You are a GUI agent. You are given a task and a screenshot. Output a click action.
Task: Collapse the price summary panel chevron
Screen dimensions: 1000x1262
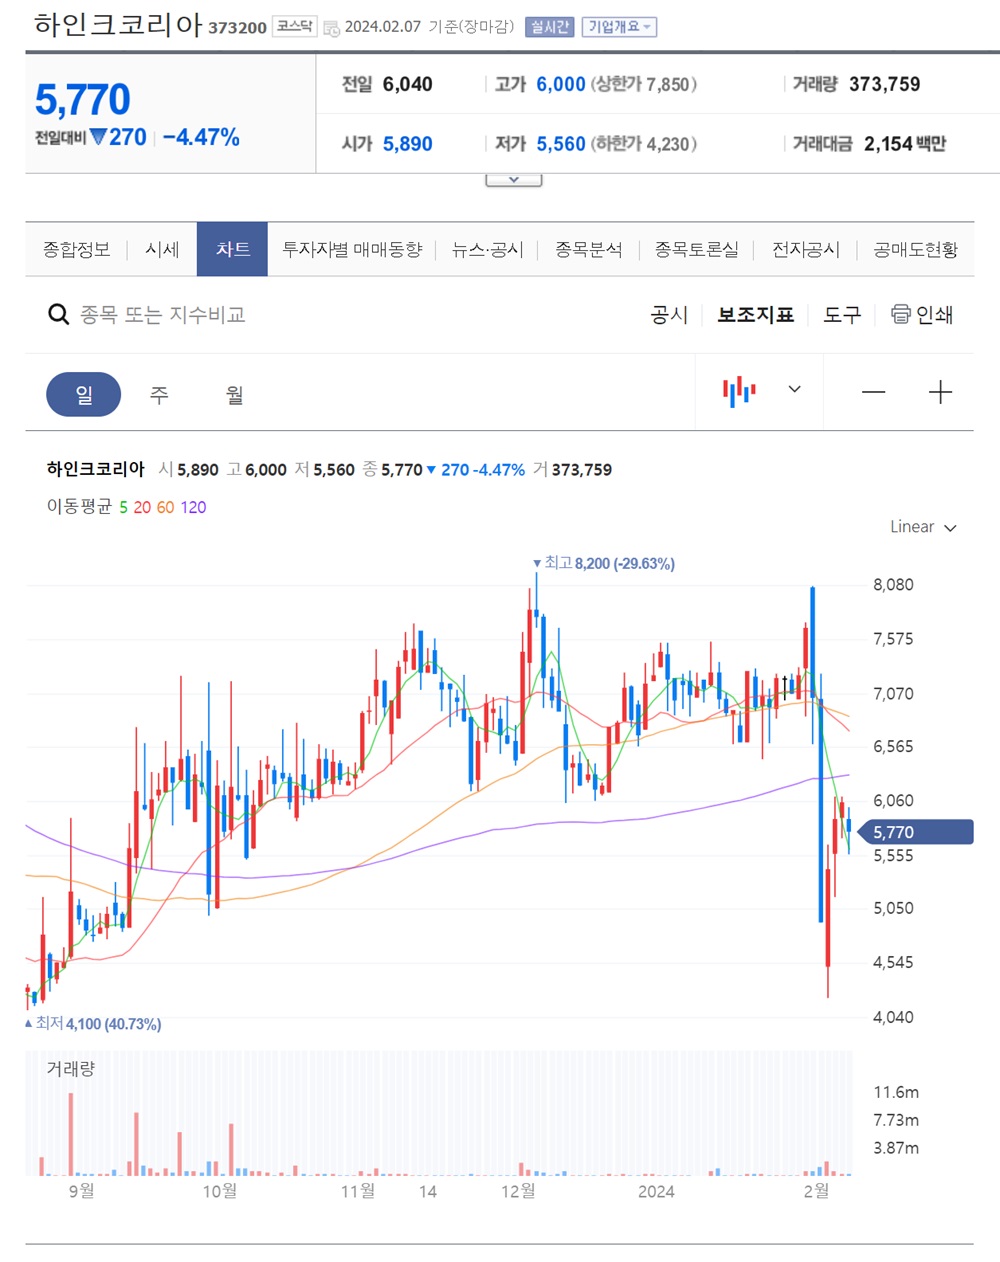[x=513, y=178]
